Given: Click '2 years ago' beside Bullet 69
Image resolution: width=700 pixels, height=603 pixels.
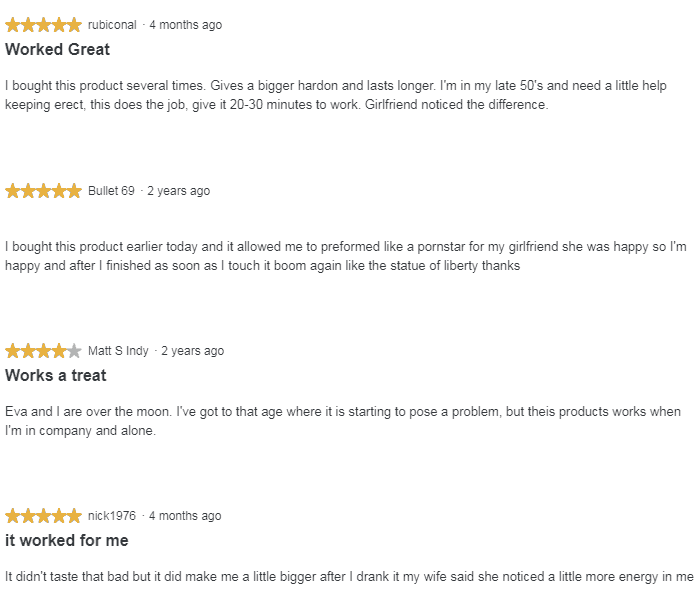Looking at the screenshot, I should point(179,191).
